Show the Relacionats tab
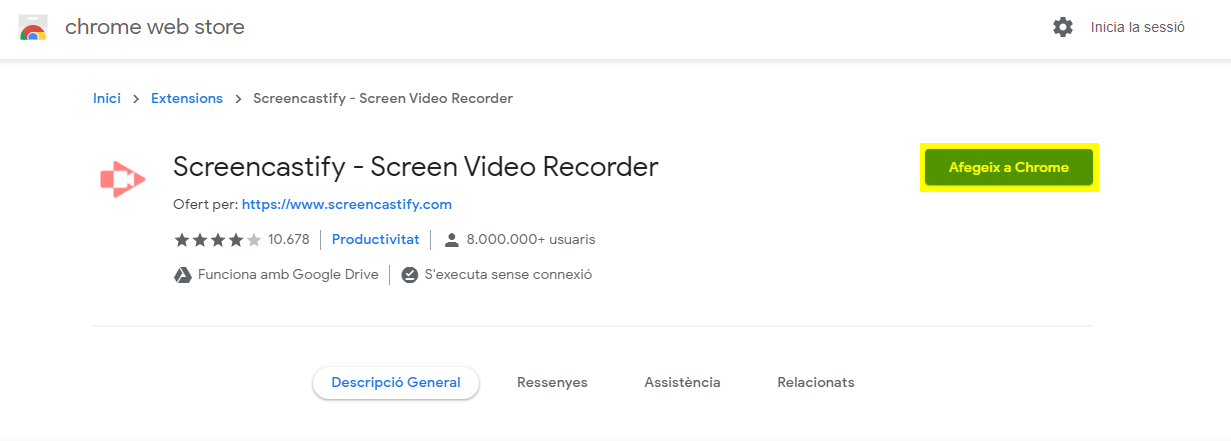Viewport: 1231px width, 441px height. (816, 382)
